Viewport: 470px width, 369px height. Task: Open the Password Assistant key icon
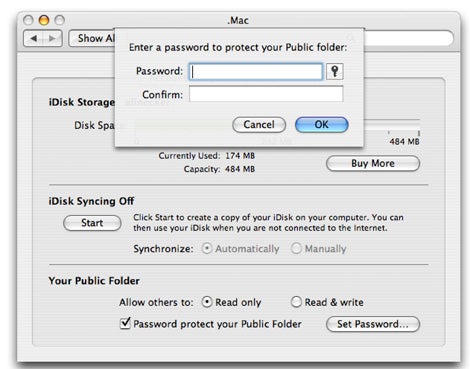point(334,71)
